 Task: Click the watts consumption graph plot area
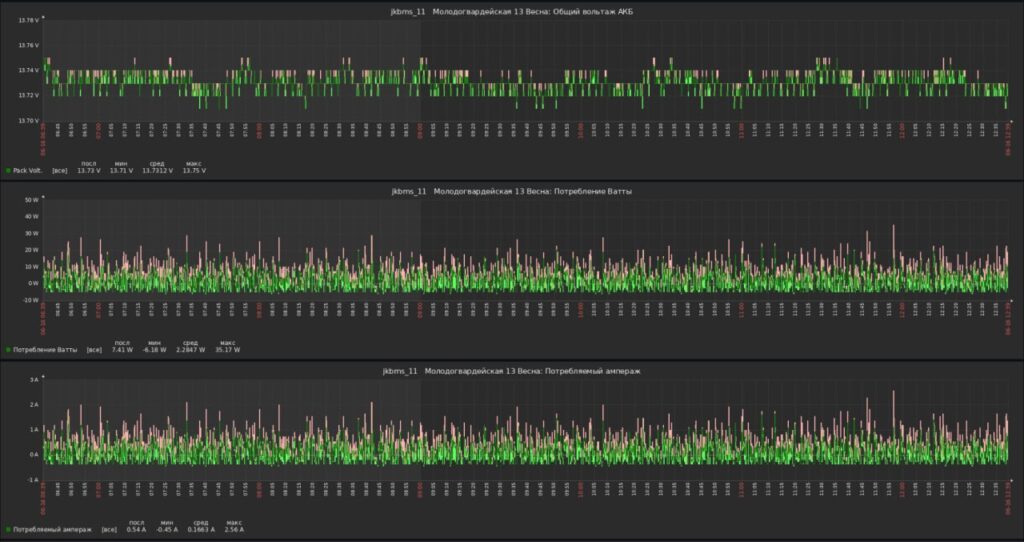click(526, 249)
